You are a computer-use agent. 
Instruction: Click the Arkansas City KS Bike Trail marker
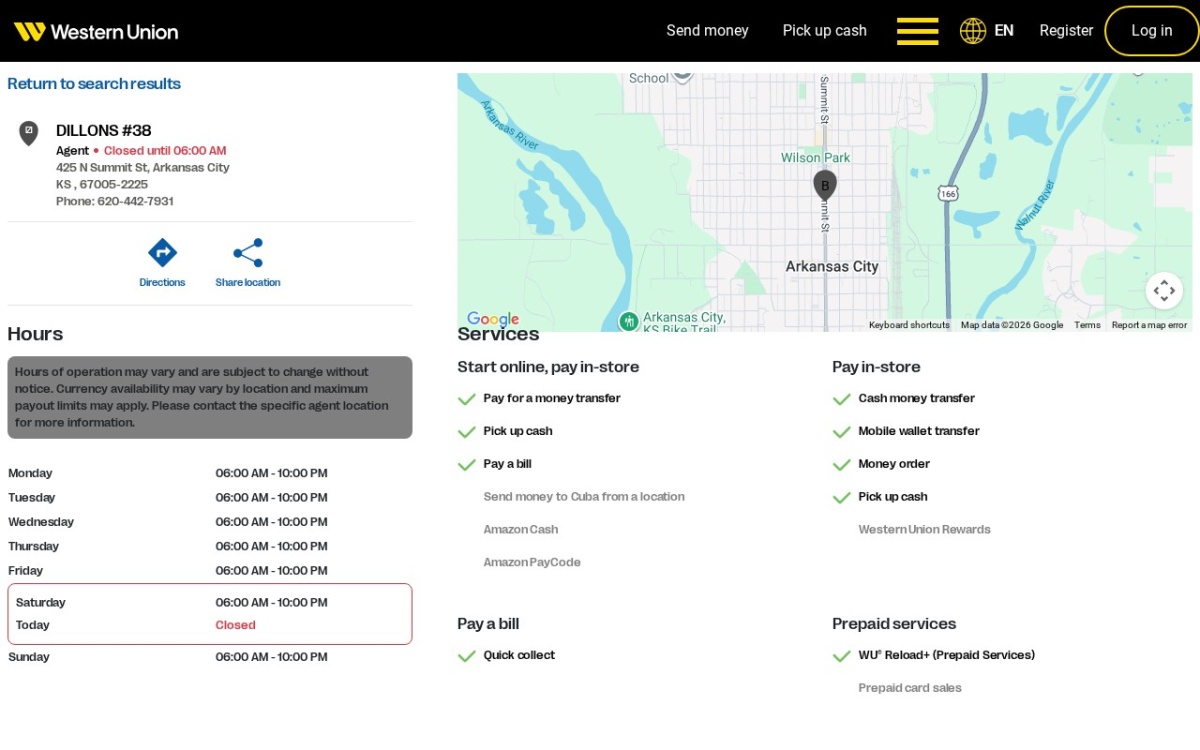tap(628, 321)
